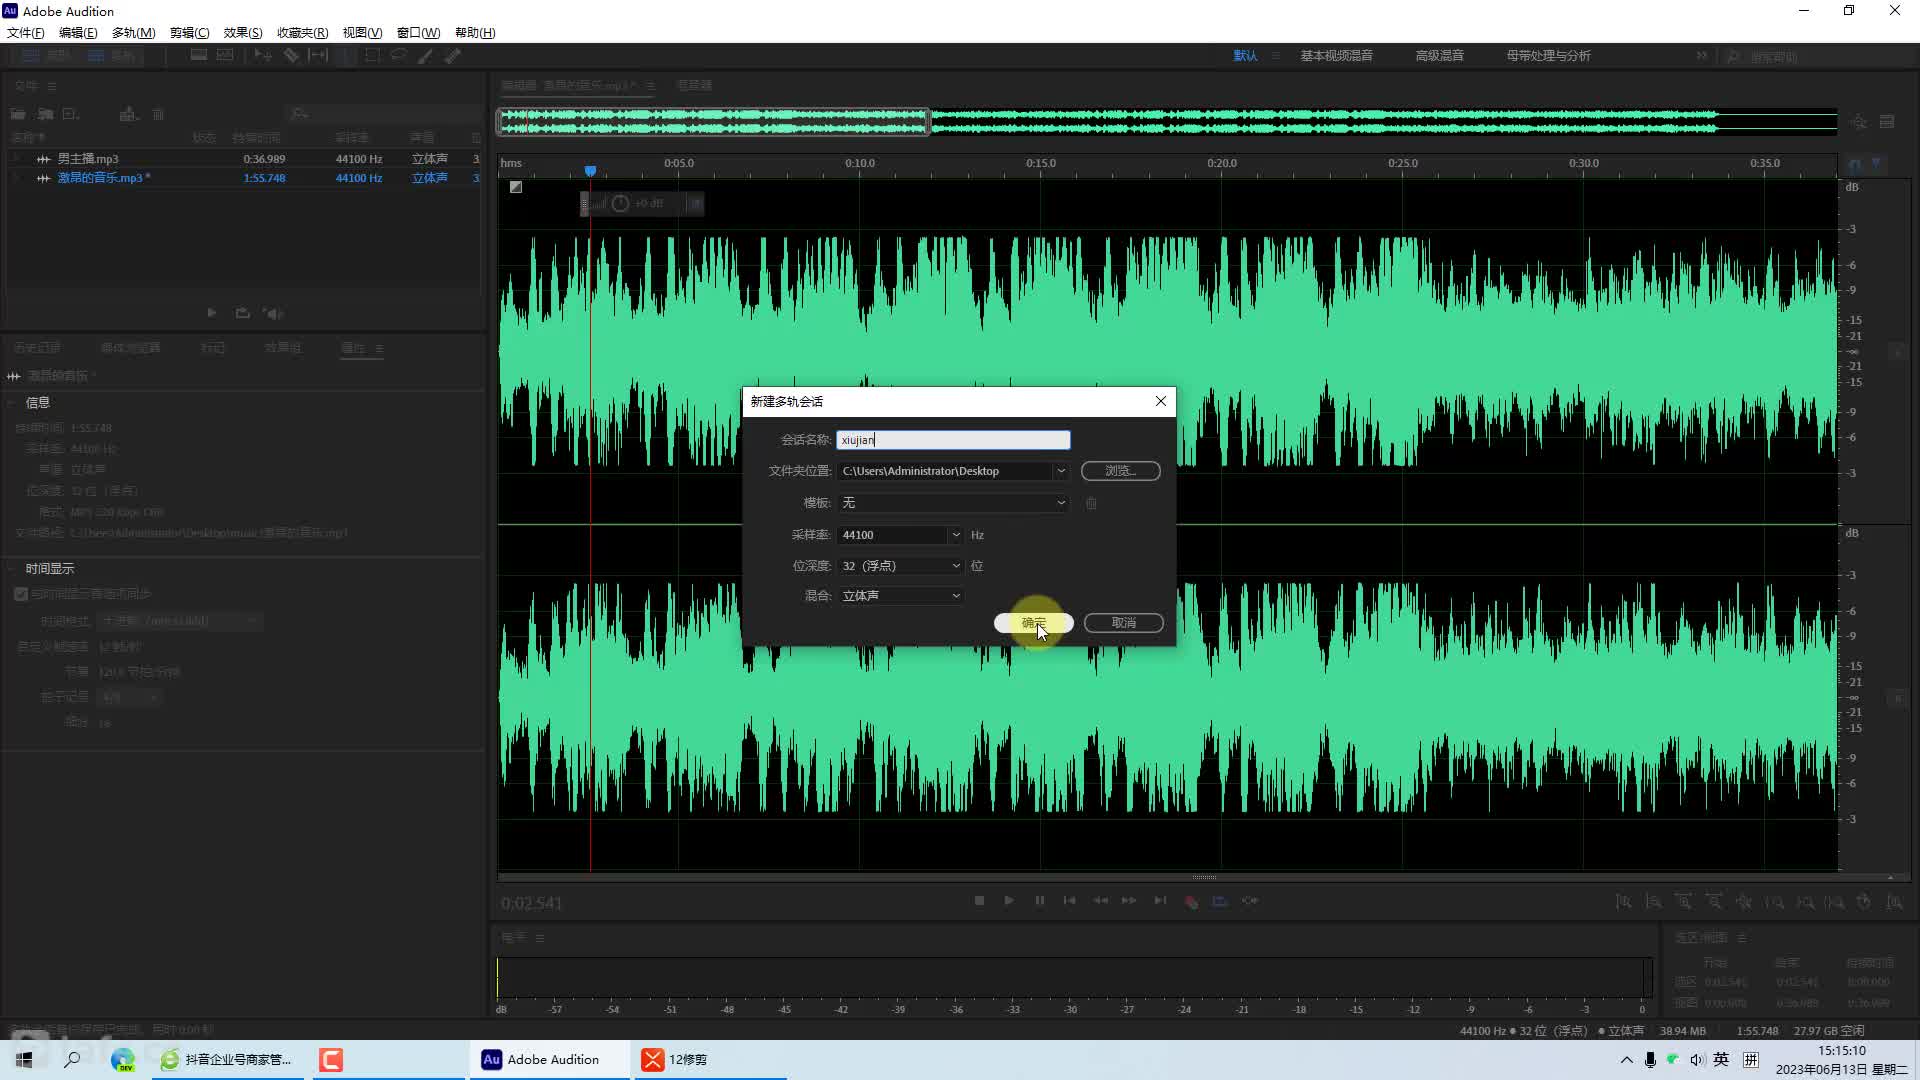This screenshot has height=1080, width=1920.
Task: Collapse the 信息 section
Action: 11,403
